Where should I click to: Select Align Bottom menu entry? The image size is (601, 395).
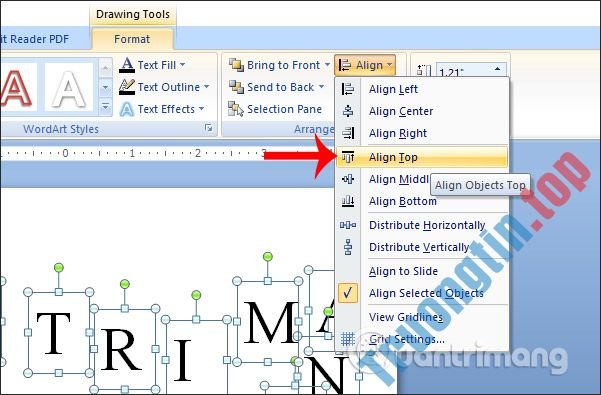(422, 201)
